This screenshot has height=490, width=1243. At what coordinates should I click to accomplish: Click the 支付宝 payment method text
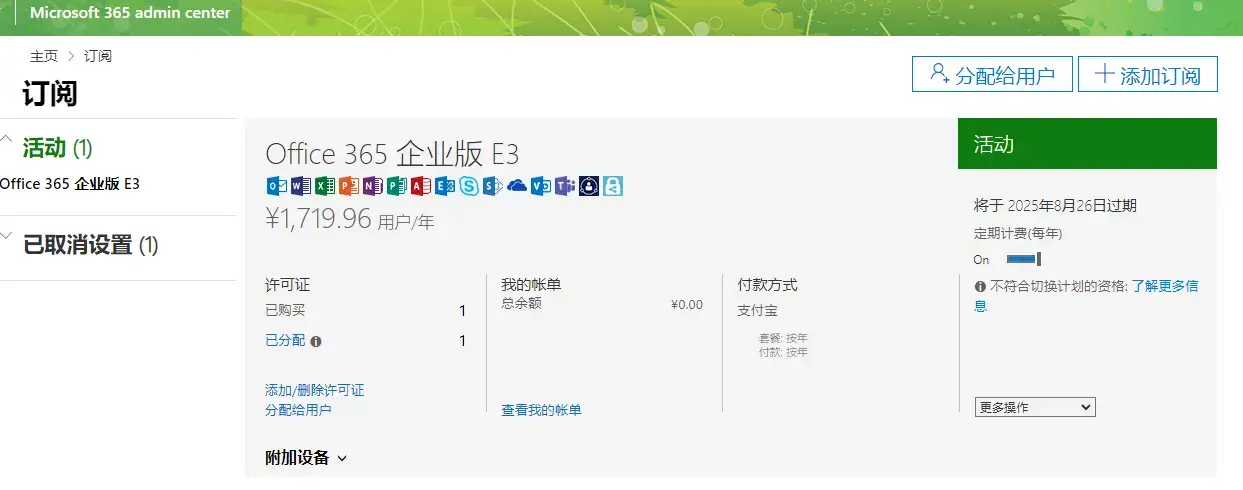[x=757, y=311]
